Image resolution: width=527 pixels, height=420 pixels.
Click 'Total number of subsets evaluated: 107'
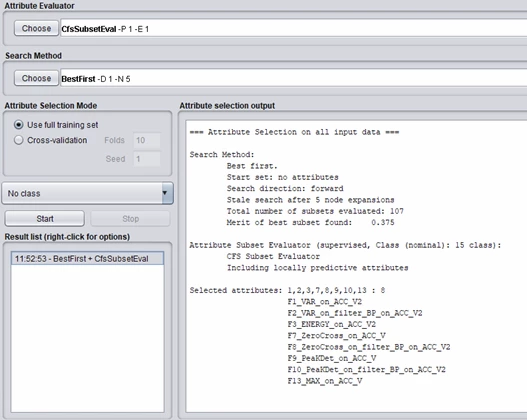[315, 211]
